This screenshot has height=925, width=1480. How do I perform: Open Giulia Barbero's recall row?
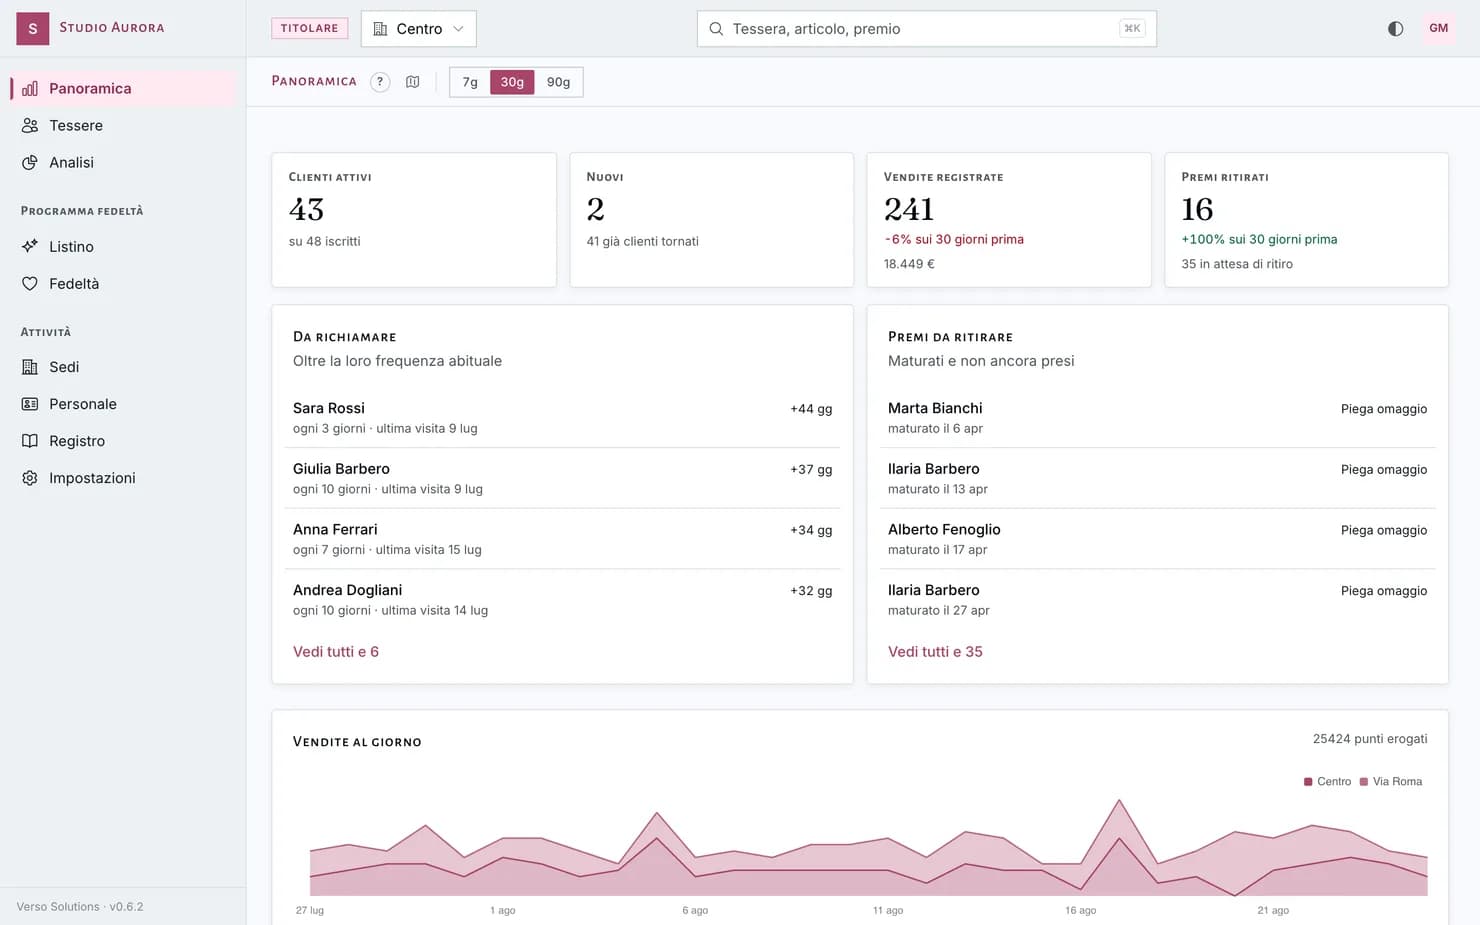point(562,478)
